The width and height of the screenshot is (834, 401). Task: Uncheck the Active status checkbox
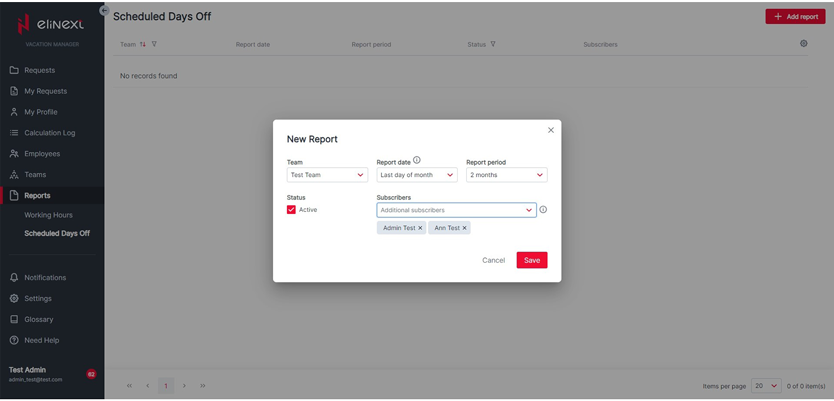point(291,210)
